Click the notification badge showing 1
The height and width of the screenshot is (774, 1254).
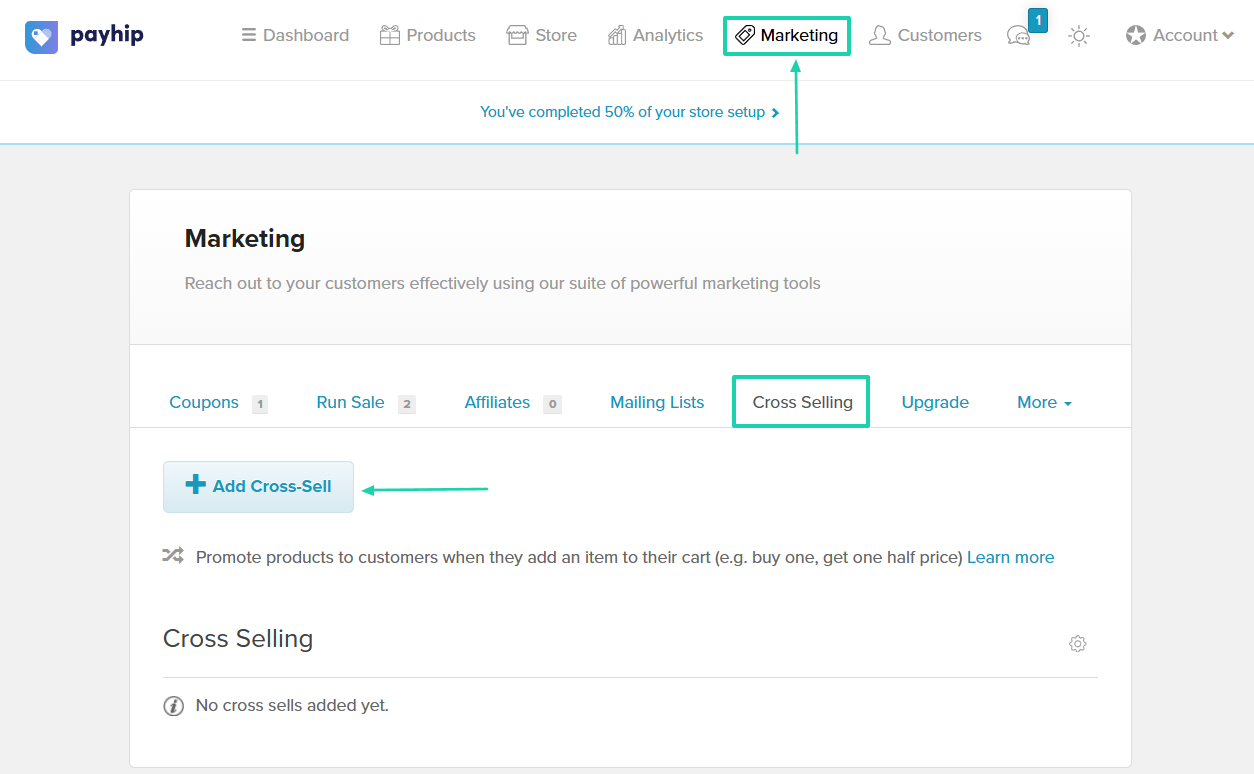[1038, 20]
